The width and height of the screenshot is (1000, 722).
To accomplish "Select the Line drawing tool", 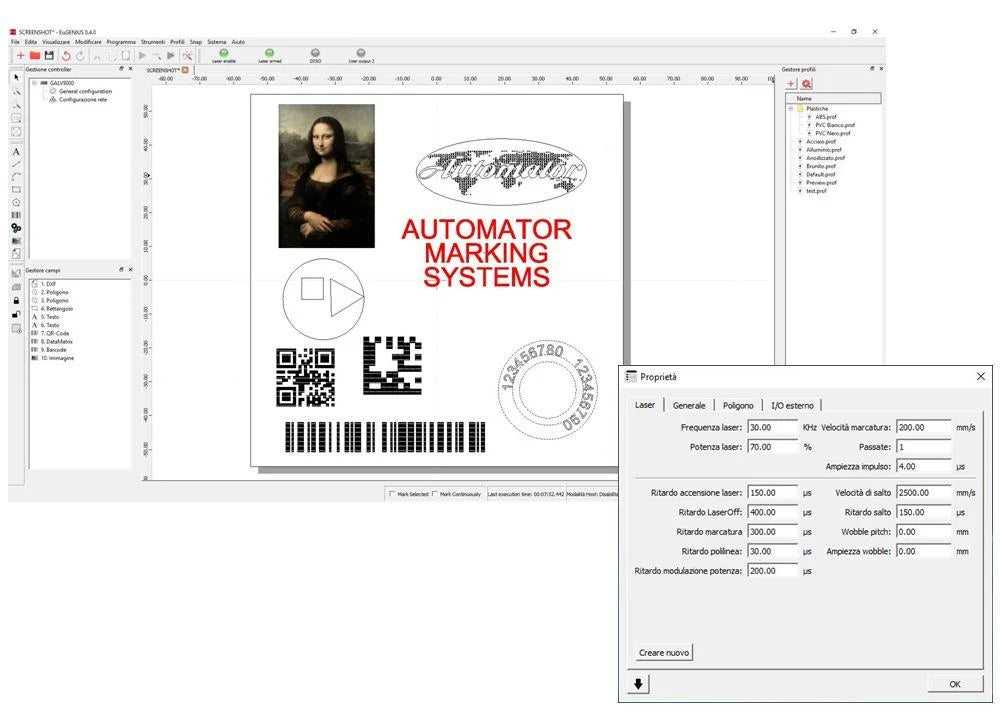I will (x=17, y=165).
